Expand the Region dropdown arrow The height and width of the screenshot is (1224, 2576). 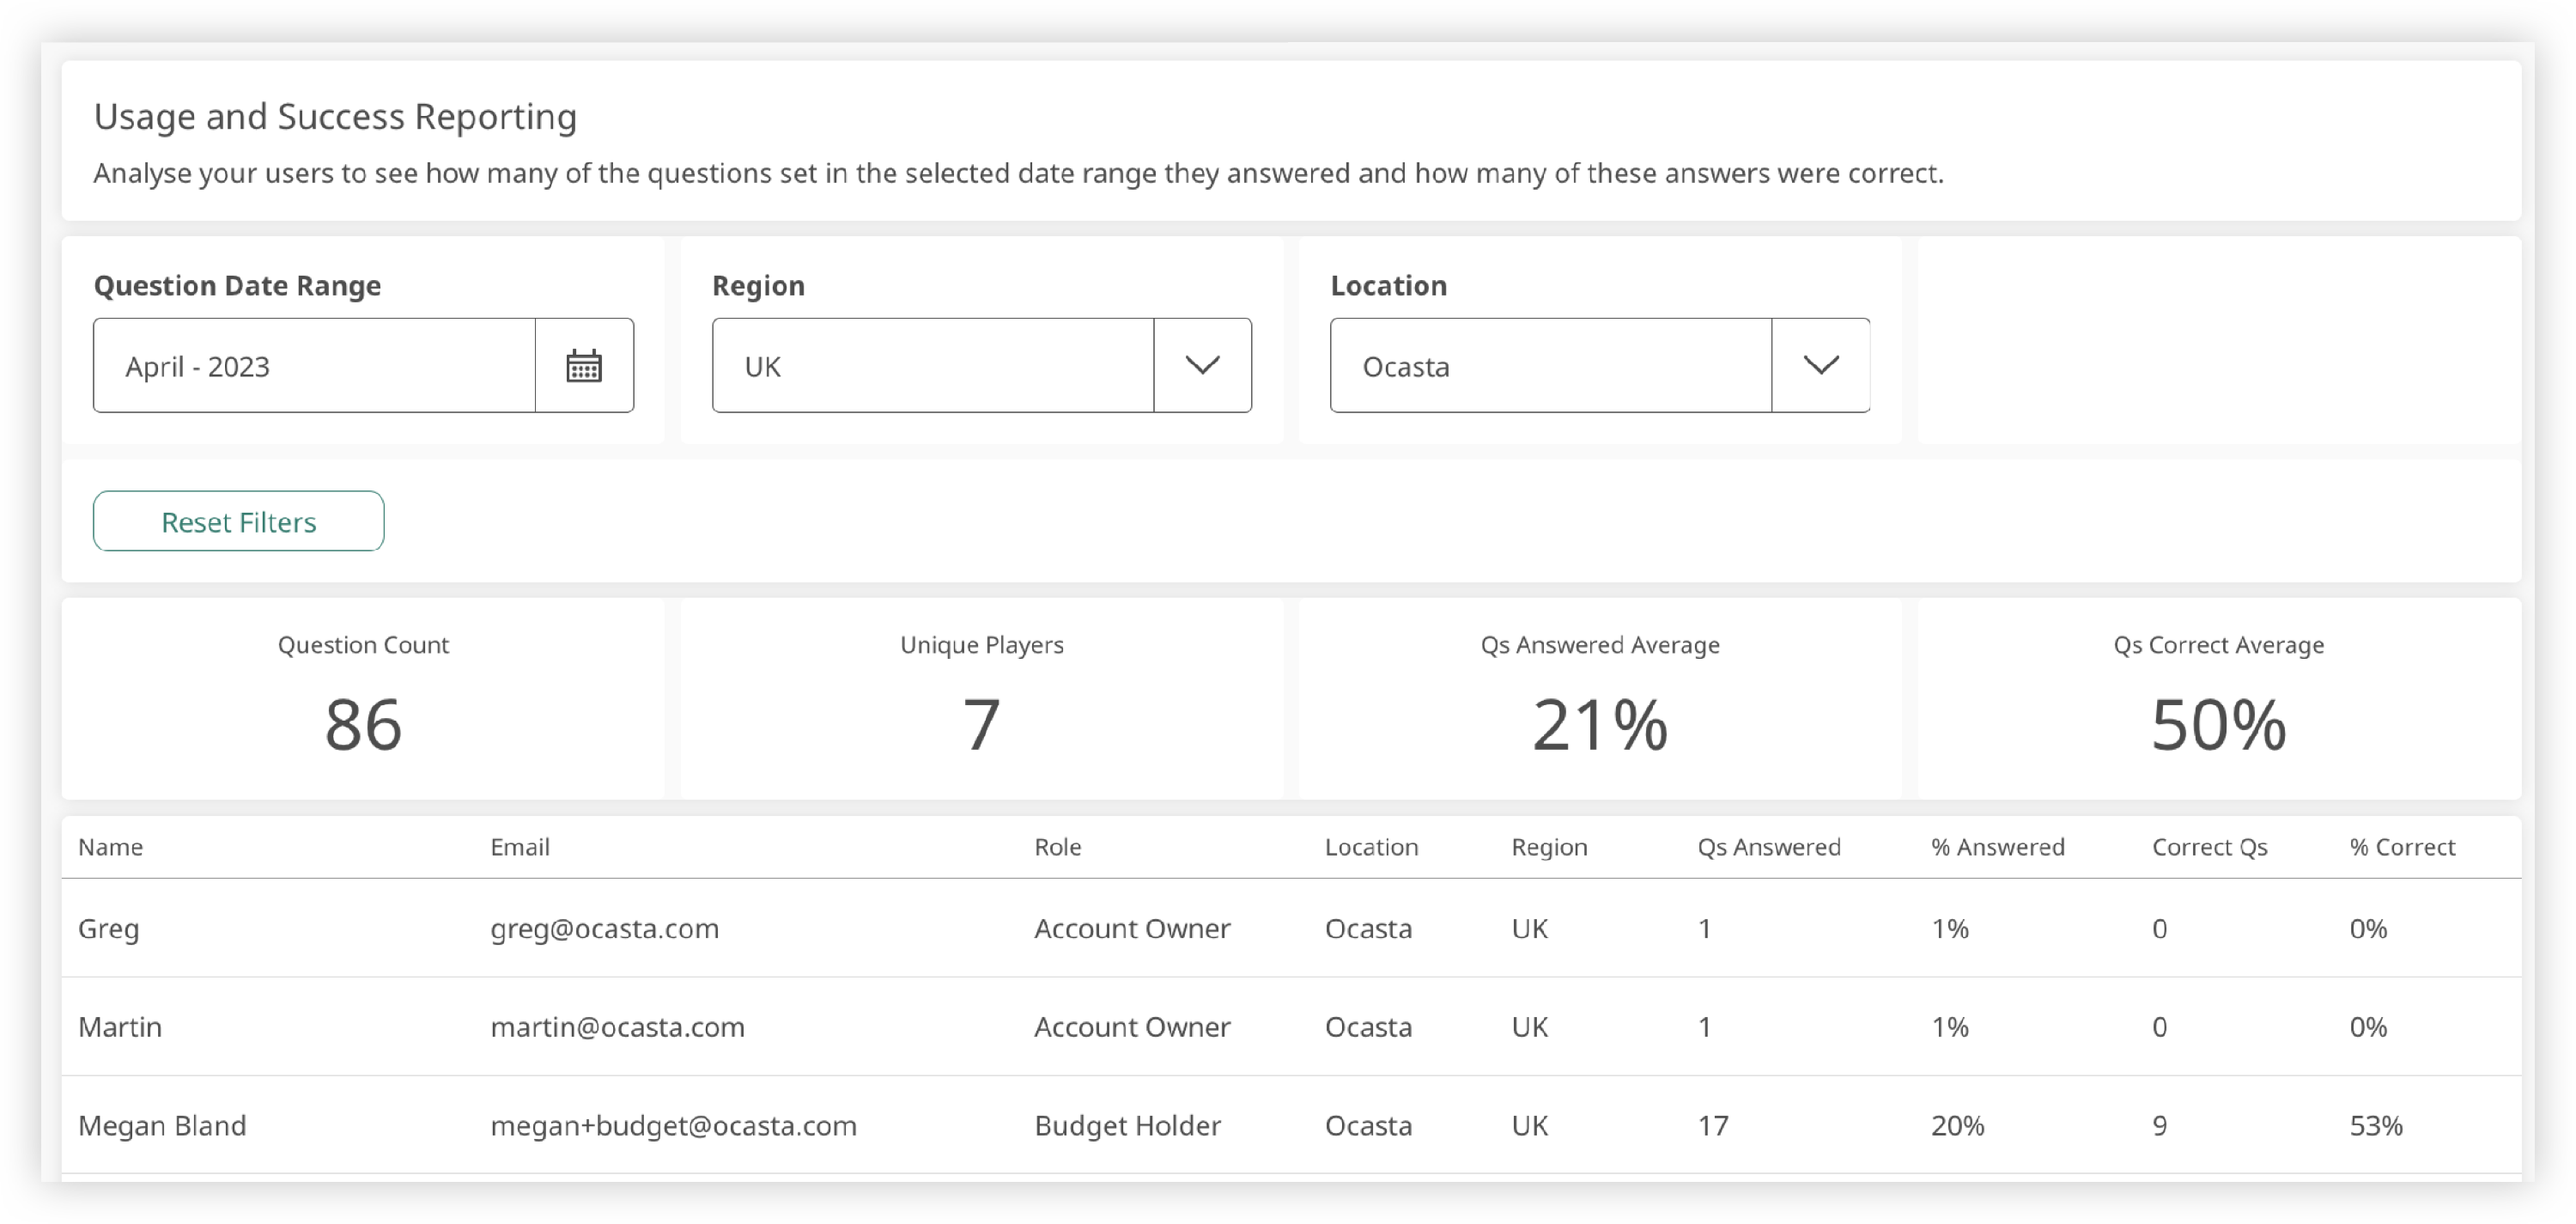pos(1202,366)
